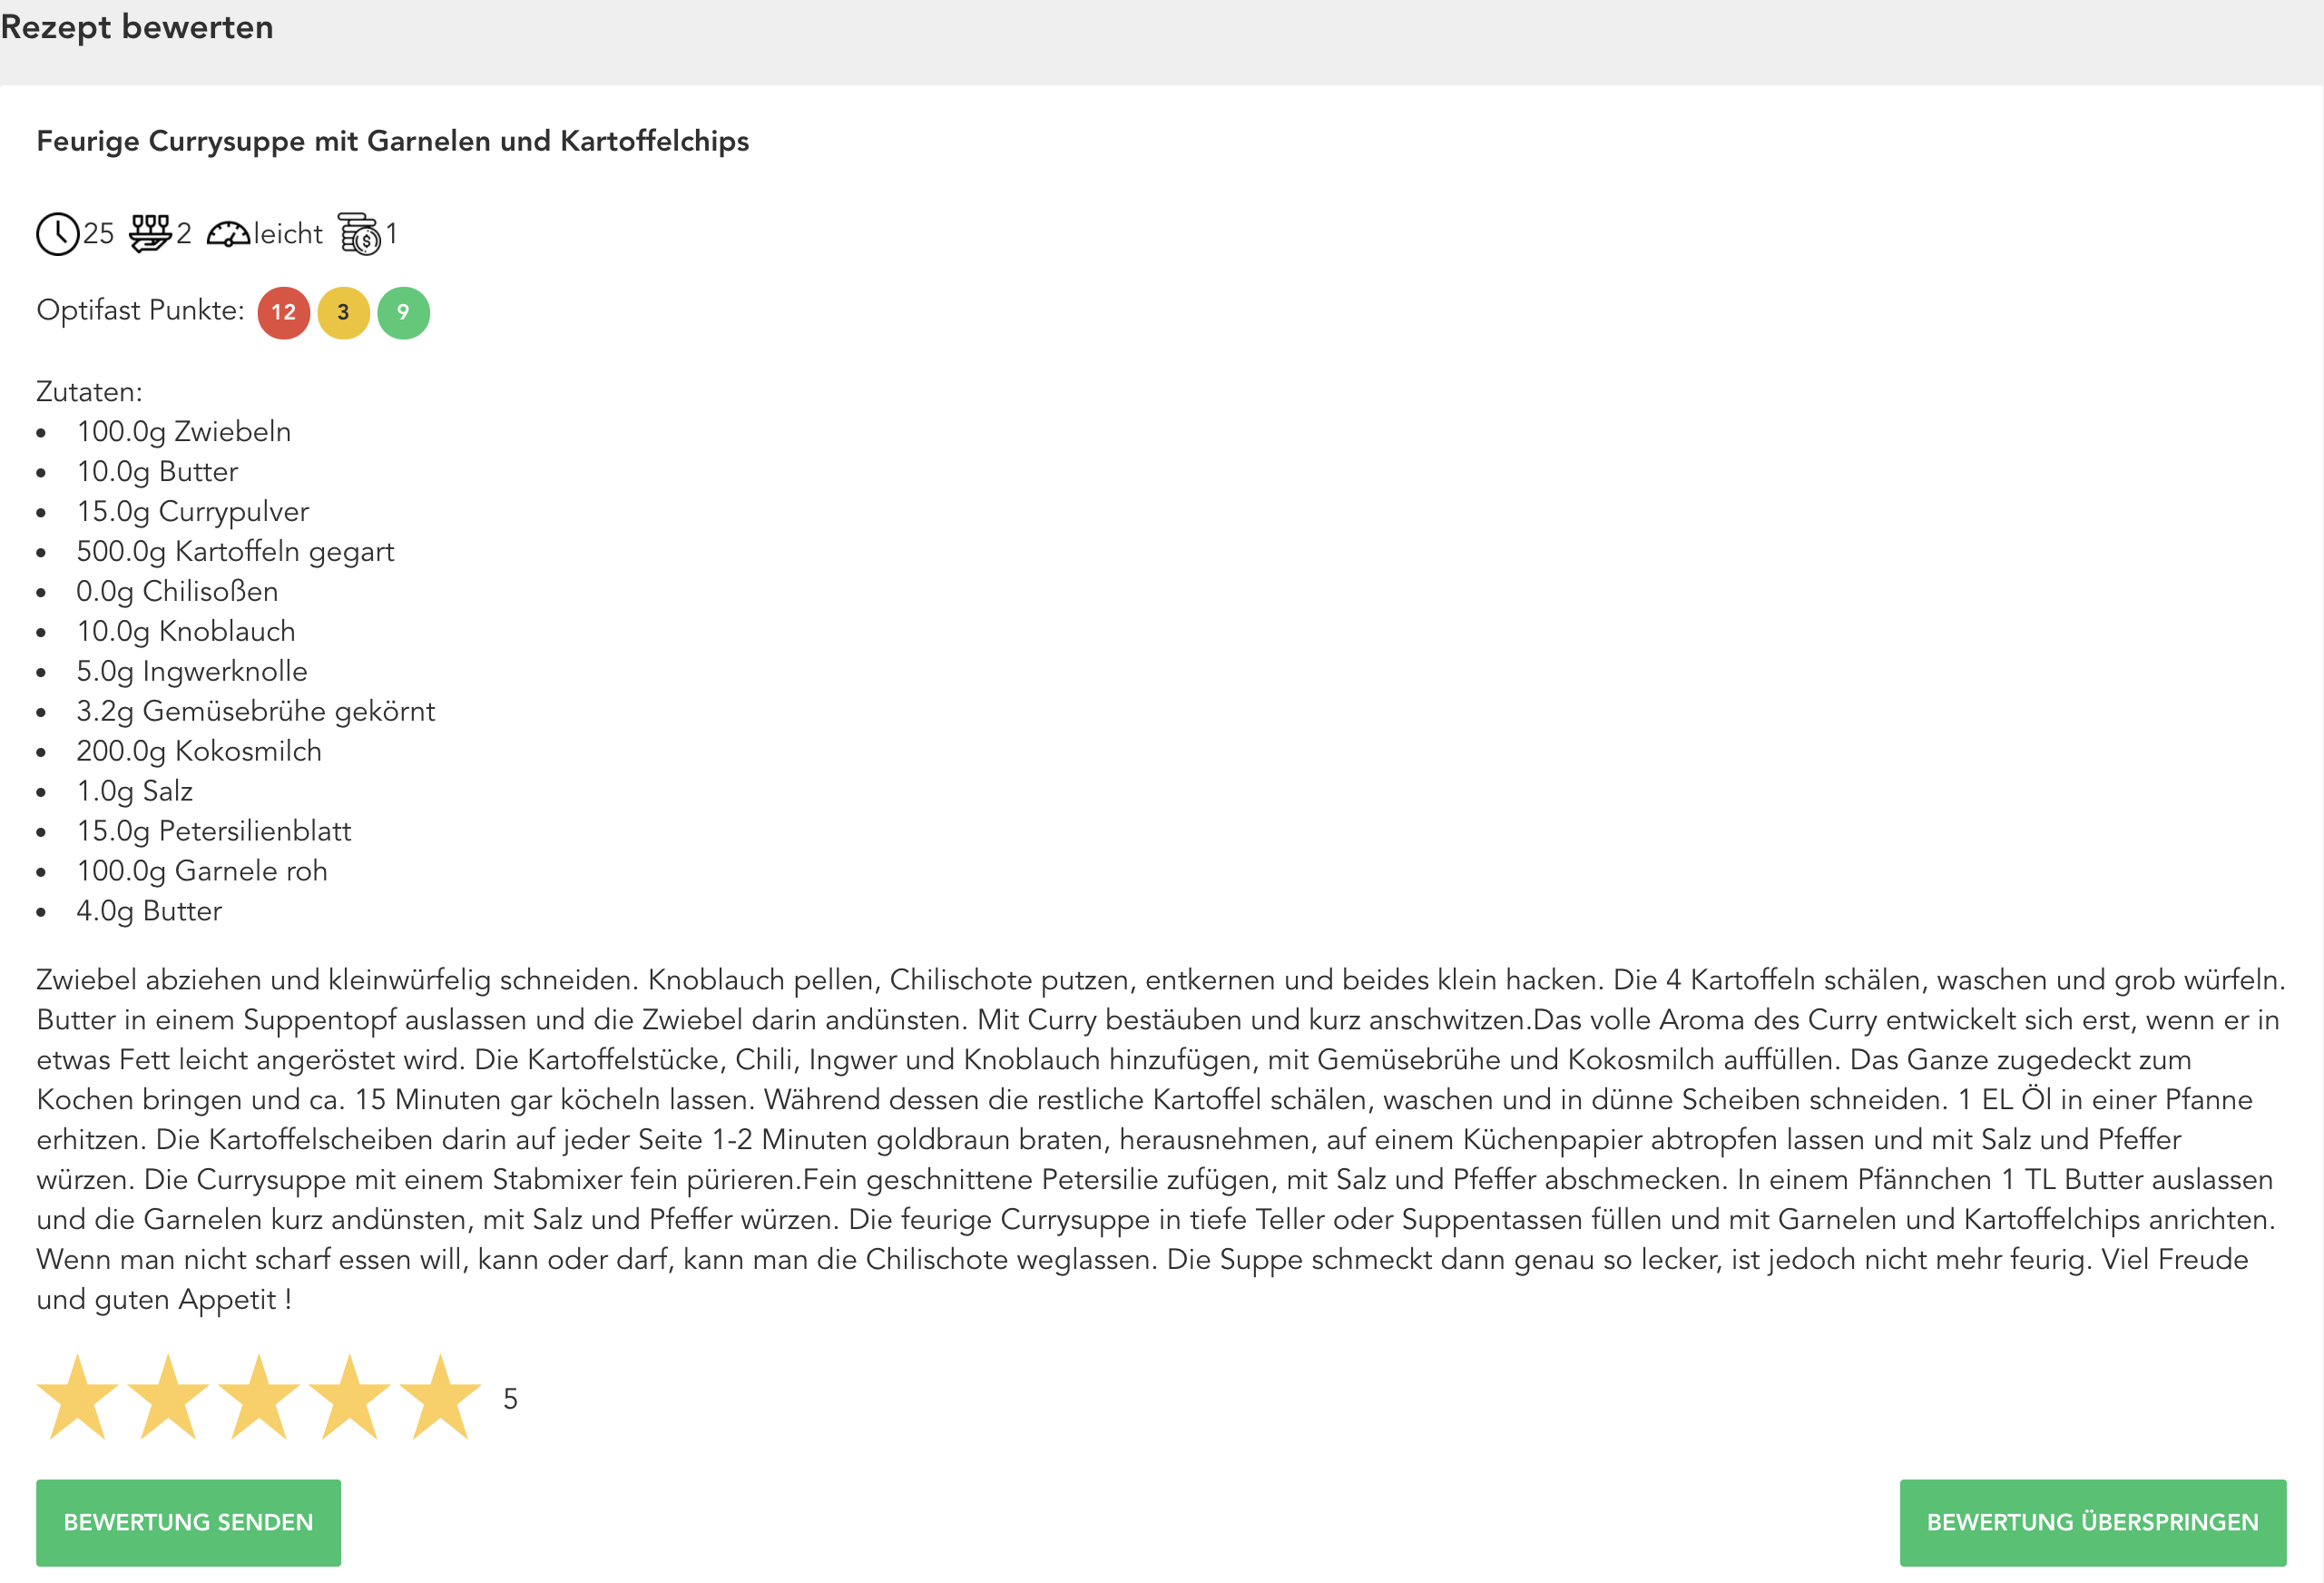The width and height of the screenshot is (2324, 1583).
Task: Click the clock preparation time icon
Action: click(58, 234)
